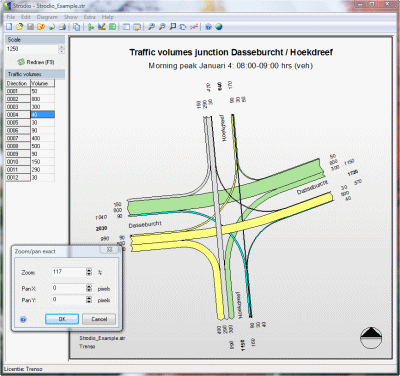The image size is (400, 376).
Task: Select highlighted volume cell for direction 0004
Action: (42, 115)
